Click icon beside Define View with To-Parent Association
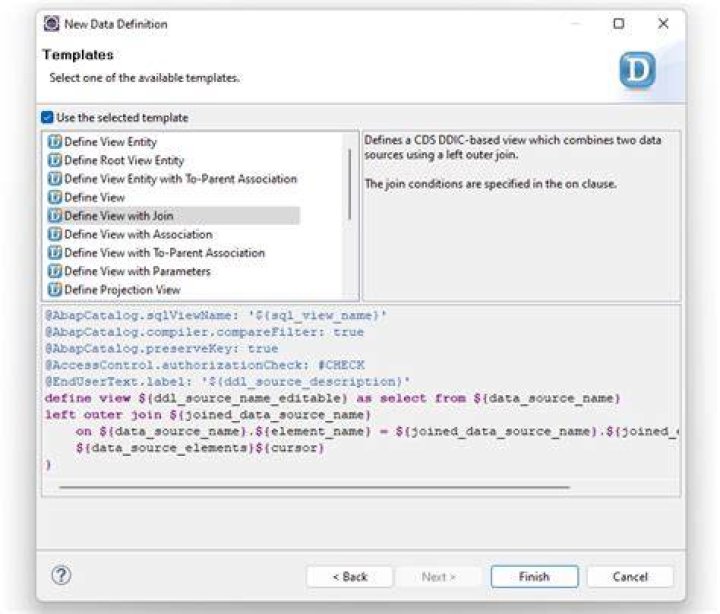This screenshot has height=614, width=720. (x=55, y=253)
